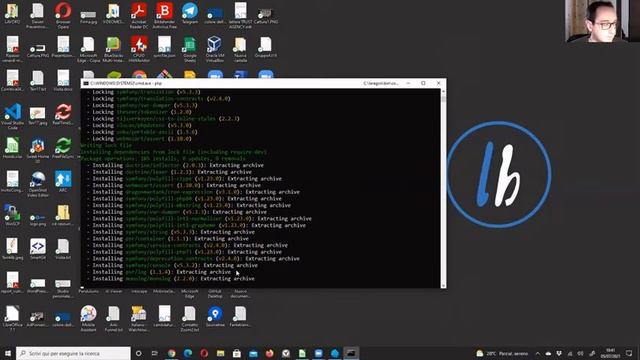This screenshot has width=640, height=360.
Task: Switch to Opera on the taskbar
Action: 204,353
